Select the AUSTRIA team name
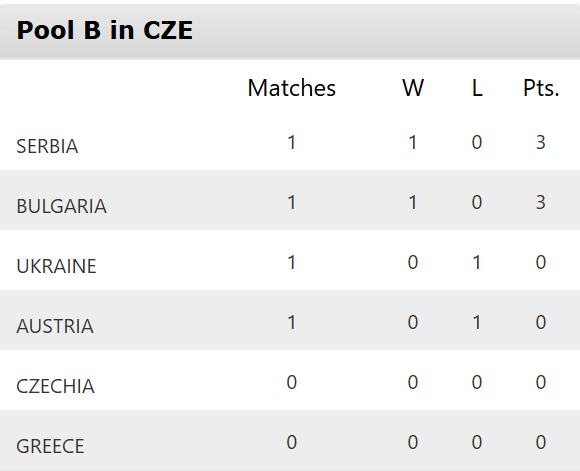This screenshot has height=471, width=580. (55, 326)
